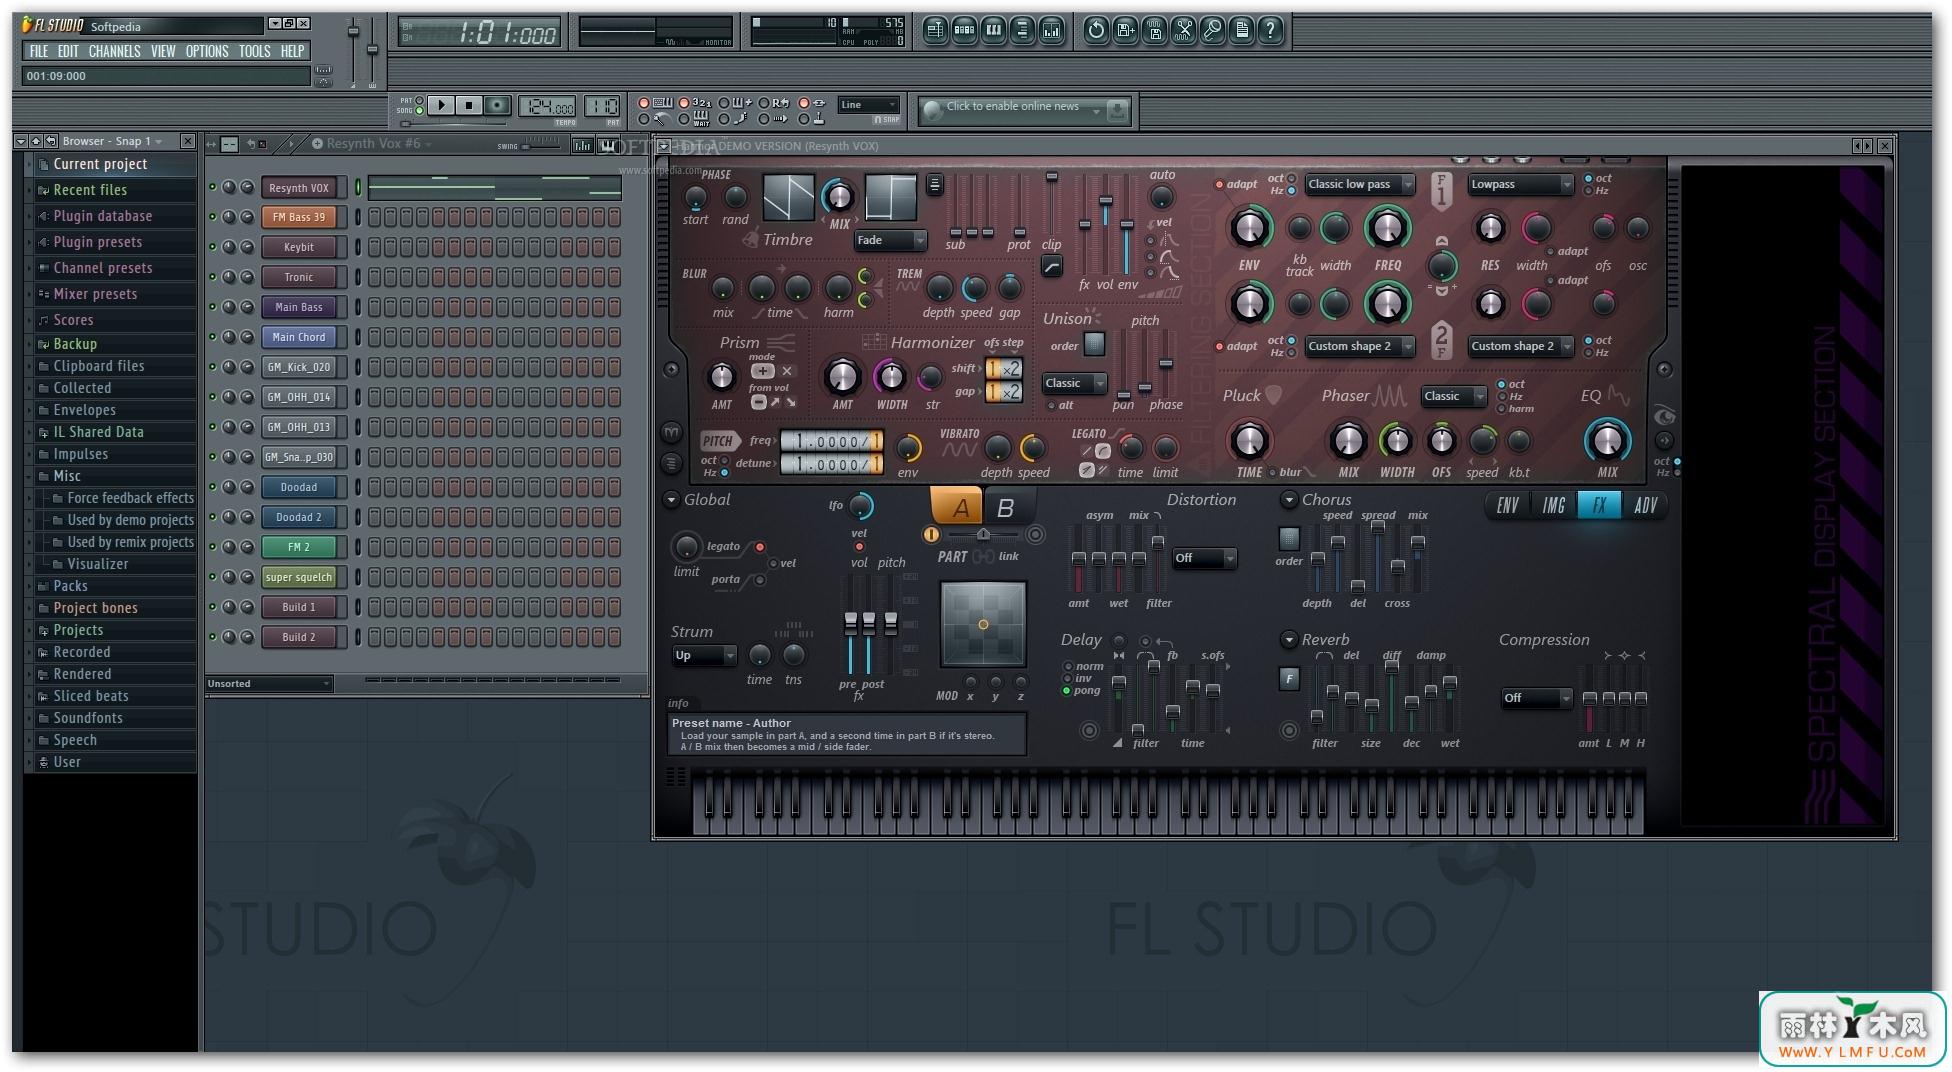Image resolution: width=1952 pixels, height=1072 pixels.
Task: Open the Phaser Classic type dropdown
Action: coord(1454,396)
